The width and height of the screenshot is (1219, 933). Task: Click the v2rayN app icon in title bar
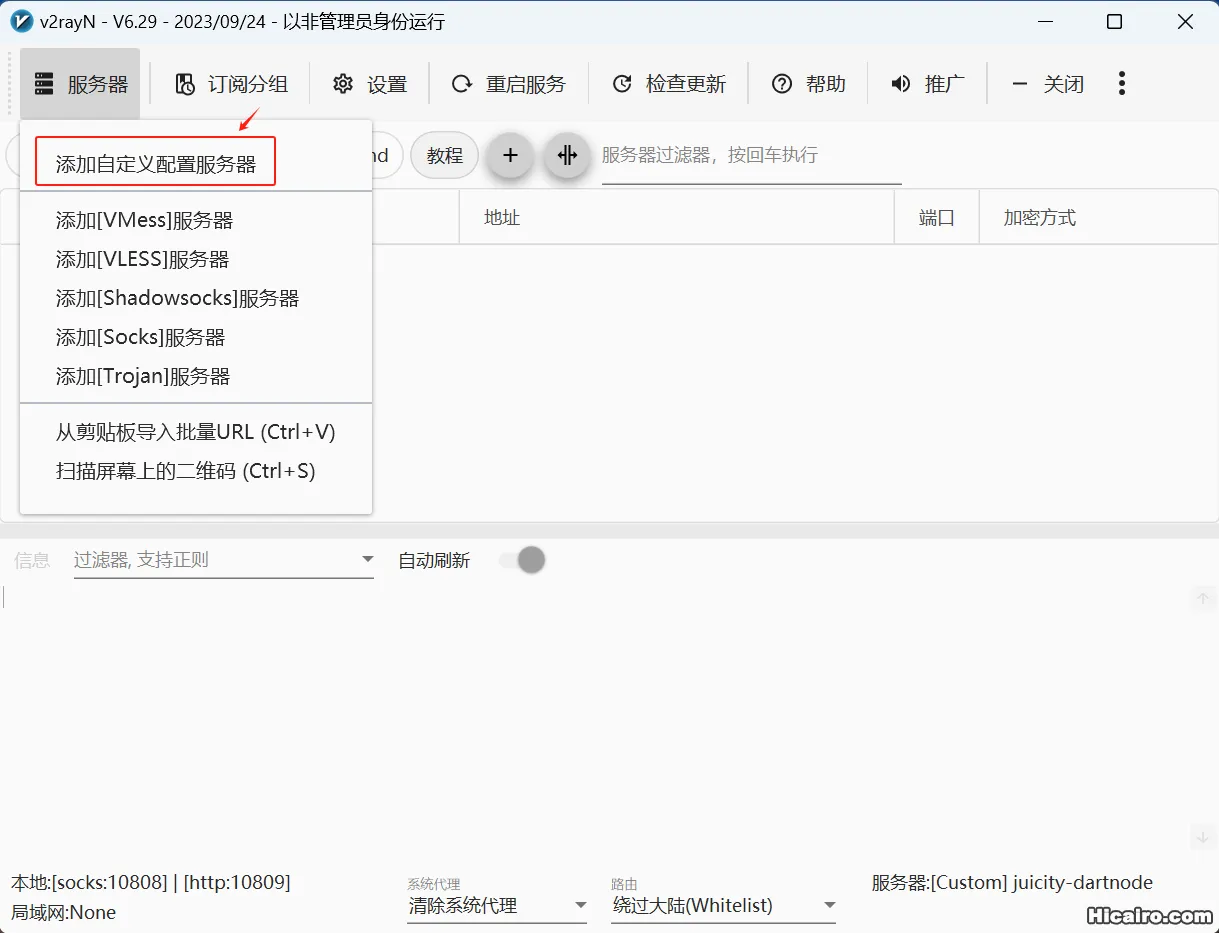[x=22, y=21]
